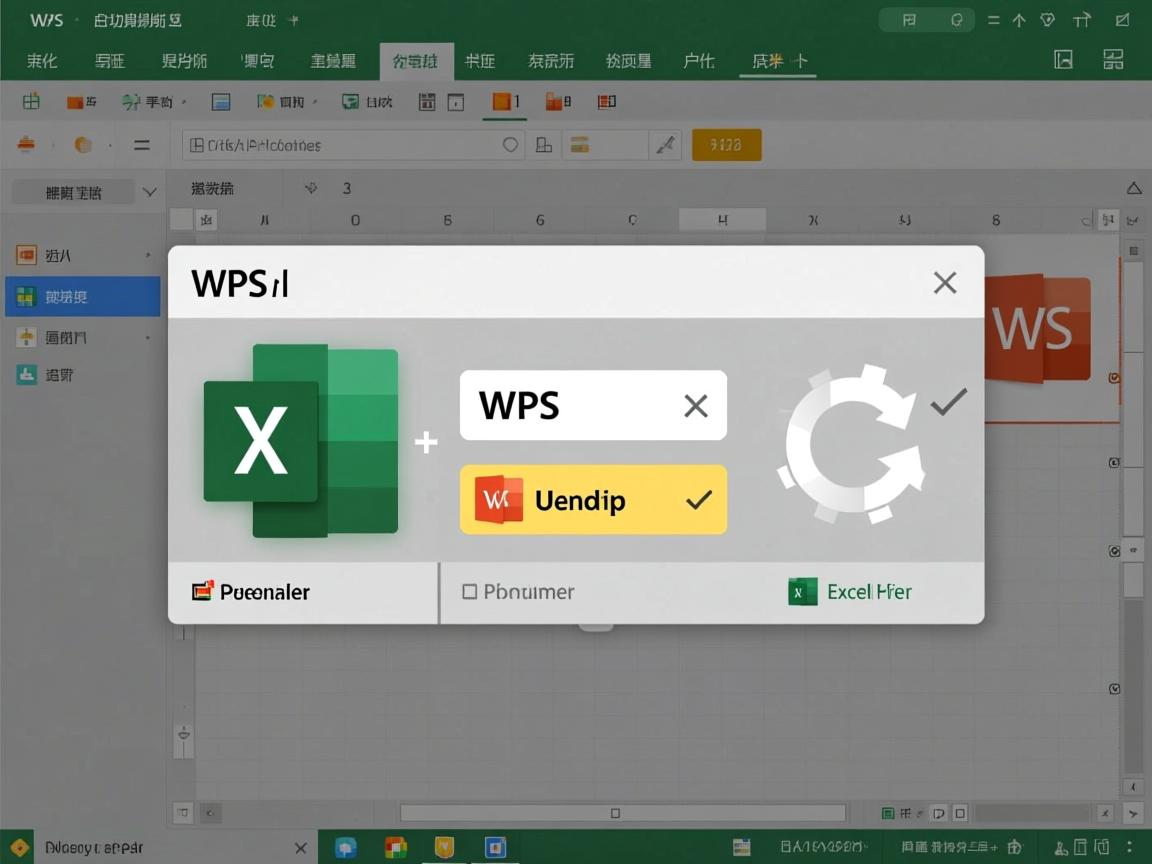1152x864 pixels.
Task: Collapse the sheet panel using the triangle above scrollbar
Action: (1133, 188)
